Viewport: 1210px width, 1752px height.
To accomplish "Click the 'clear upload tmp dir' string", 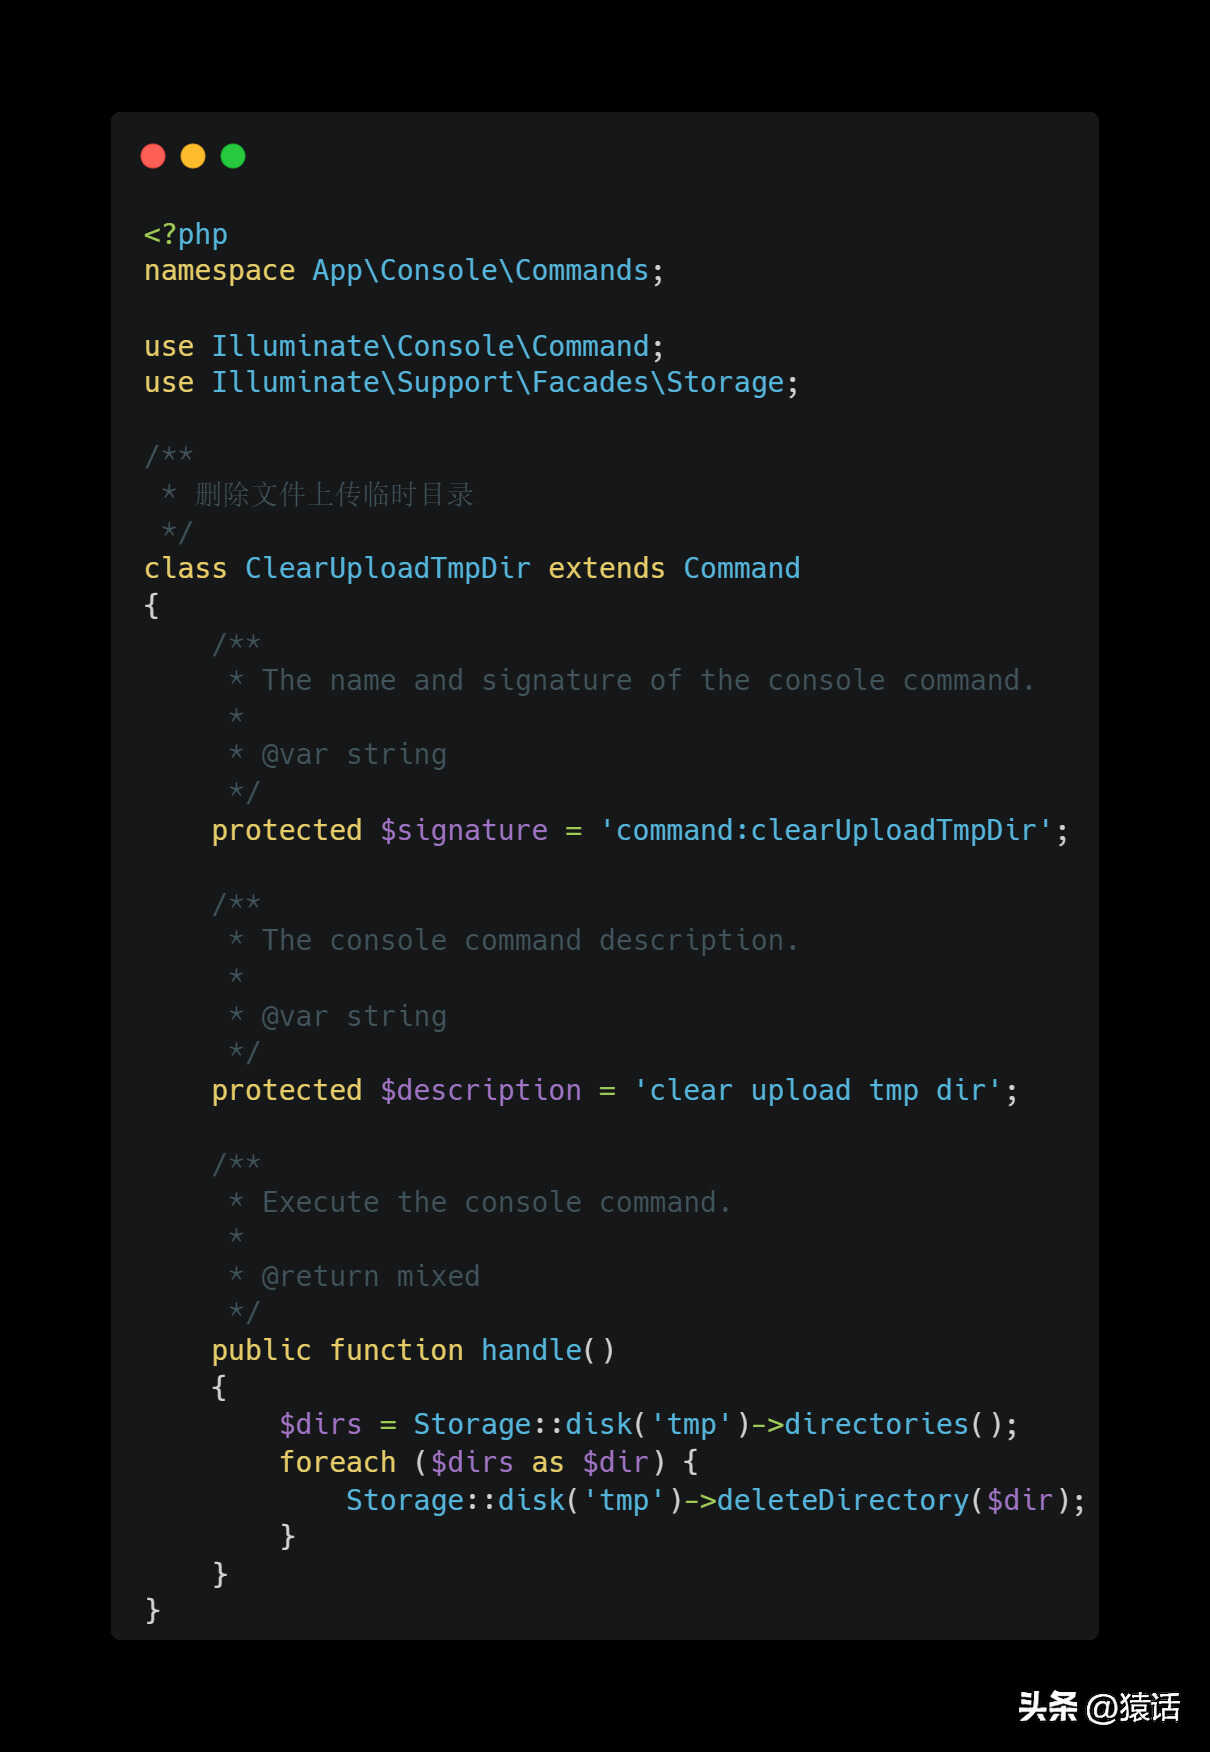I will click(x=818, y=1091).
